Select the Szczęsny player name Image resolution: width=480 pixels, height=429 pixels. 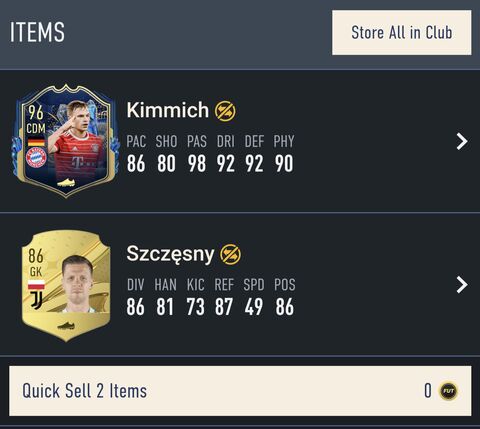point(170,254)
